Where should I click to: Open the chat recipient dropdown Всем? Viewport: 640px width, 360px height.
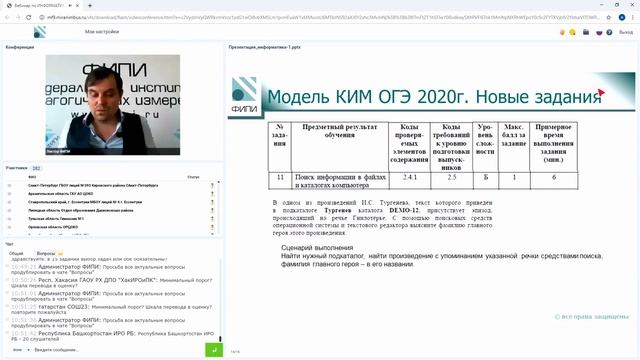coord(20,350)
